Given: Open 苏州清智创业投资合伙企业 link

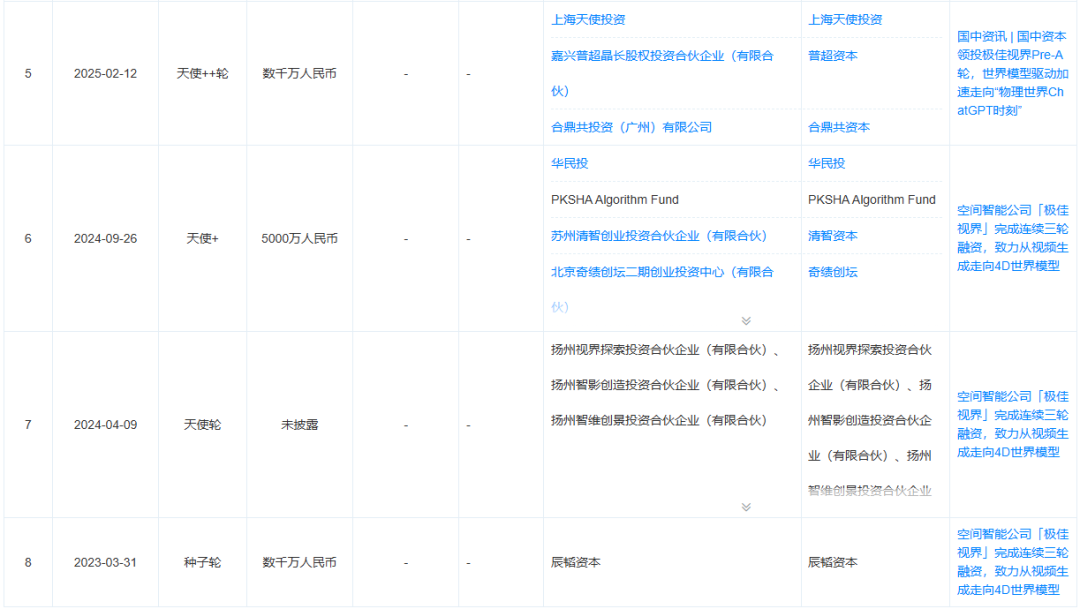Looking at the screenshot, I should pos(658,236).
